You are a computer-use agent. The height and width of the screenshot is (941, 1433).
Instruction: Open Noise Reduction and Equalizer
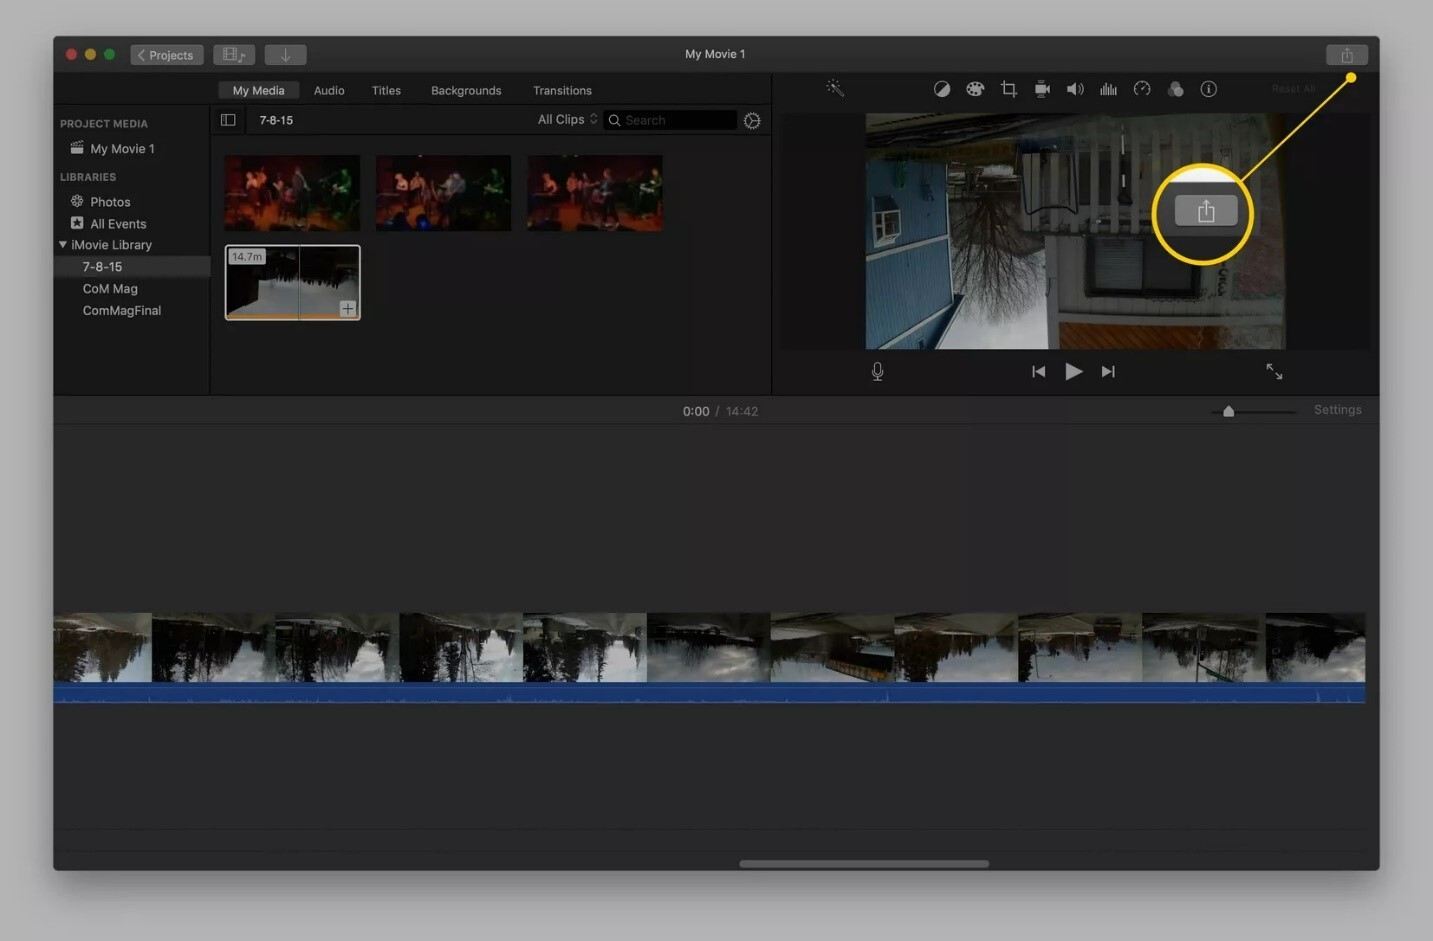(x=1108, y=89)
